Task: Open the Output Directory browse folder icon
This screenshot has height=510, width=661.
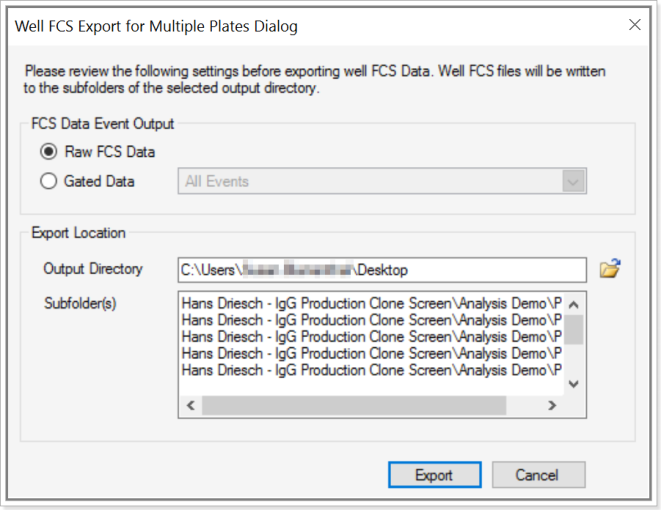Action: pyautogui.click(x=609, y=269)
